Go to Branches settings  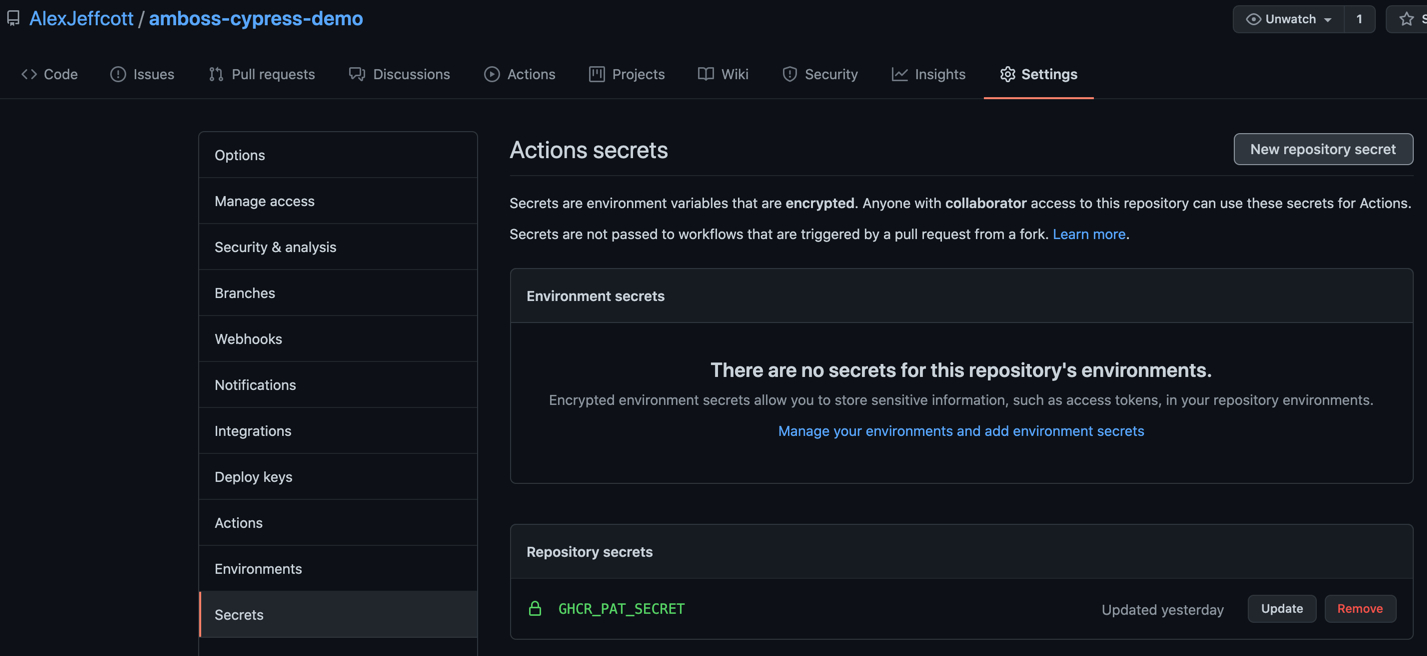click(x=338, y=293)
